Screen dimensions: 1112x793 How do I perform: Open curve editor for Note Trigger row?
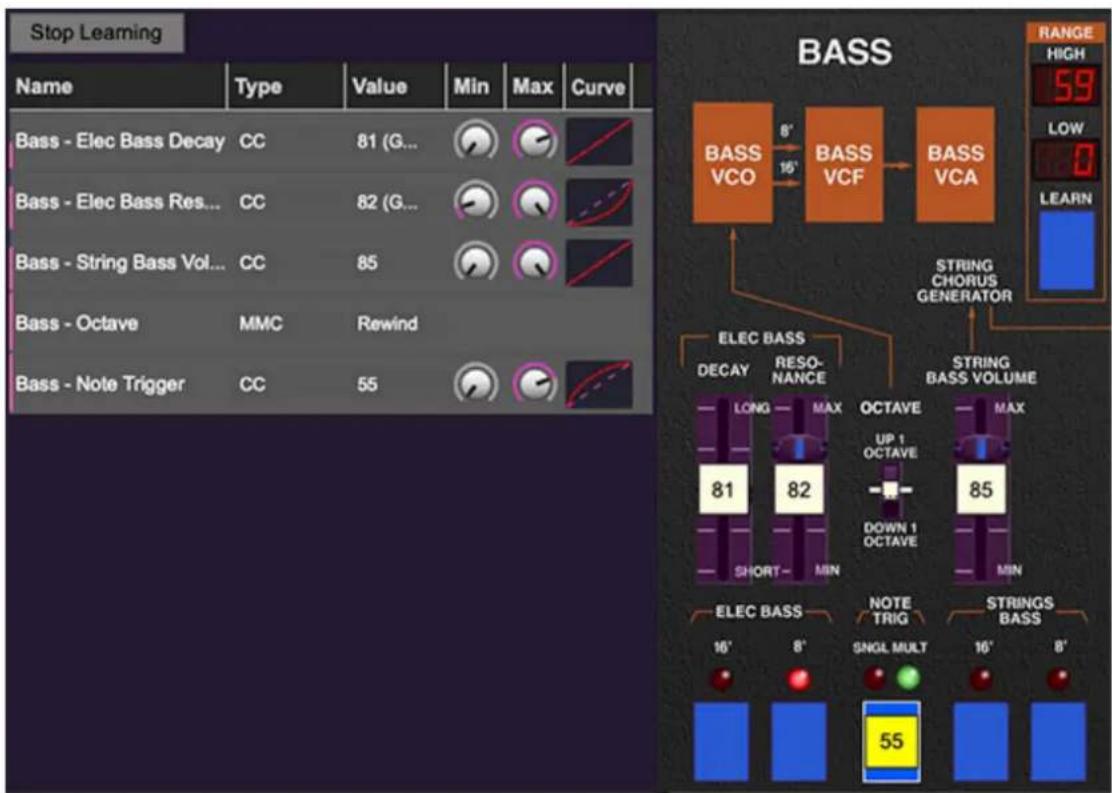(x=599, y=384)
